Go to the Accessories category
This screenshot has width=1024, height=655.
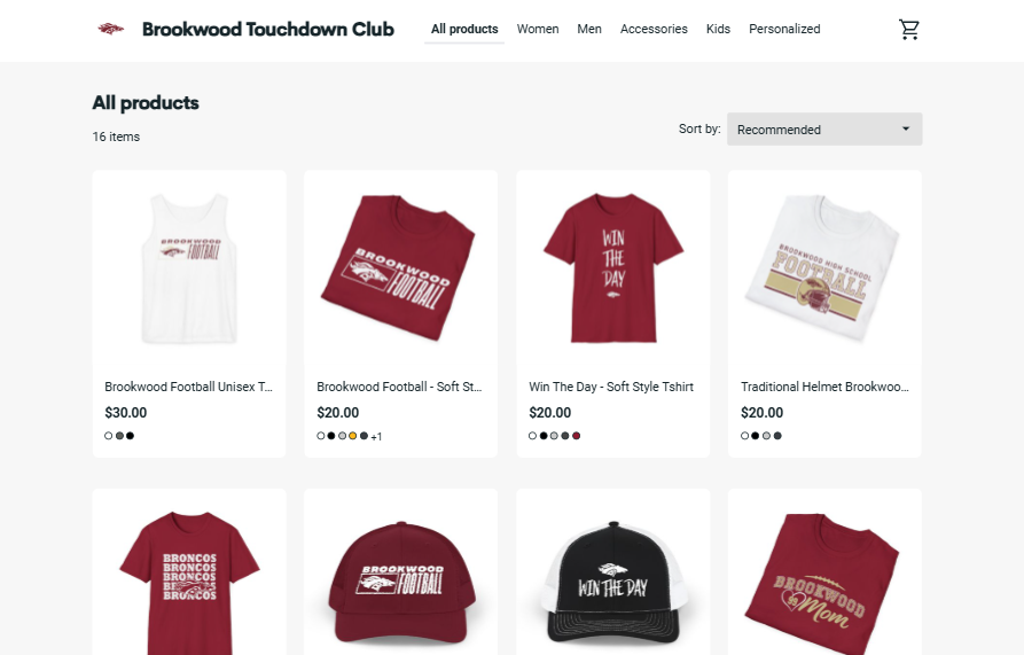(x=654, y=29)
